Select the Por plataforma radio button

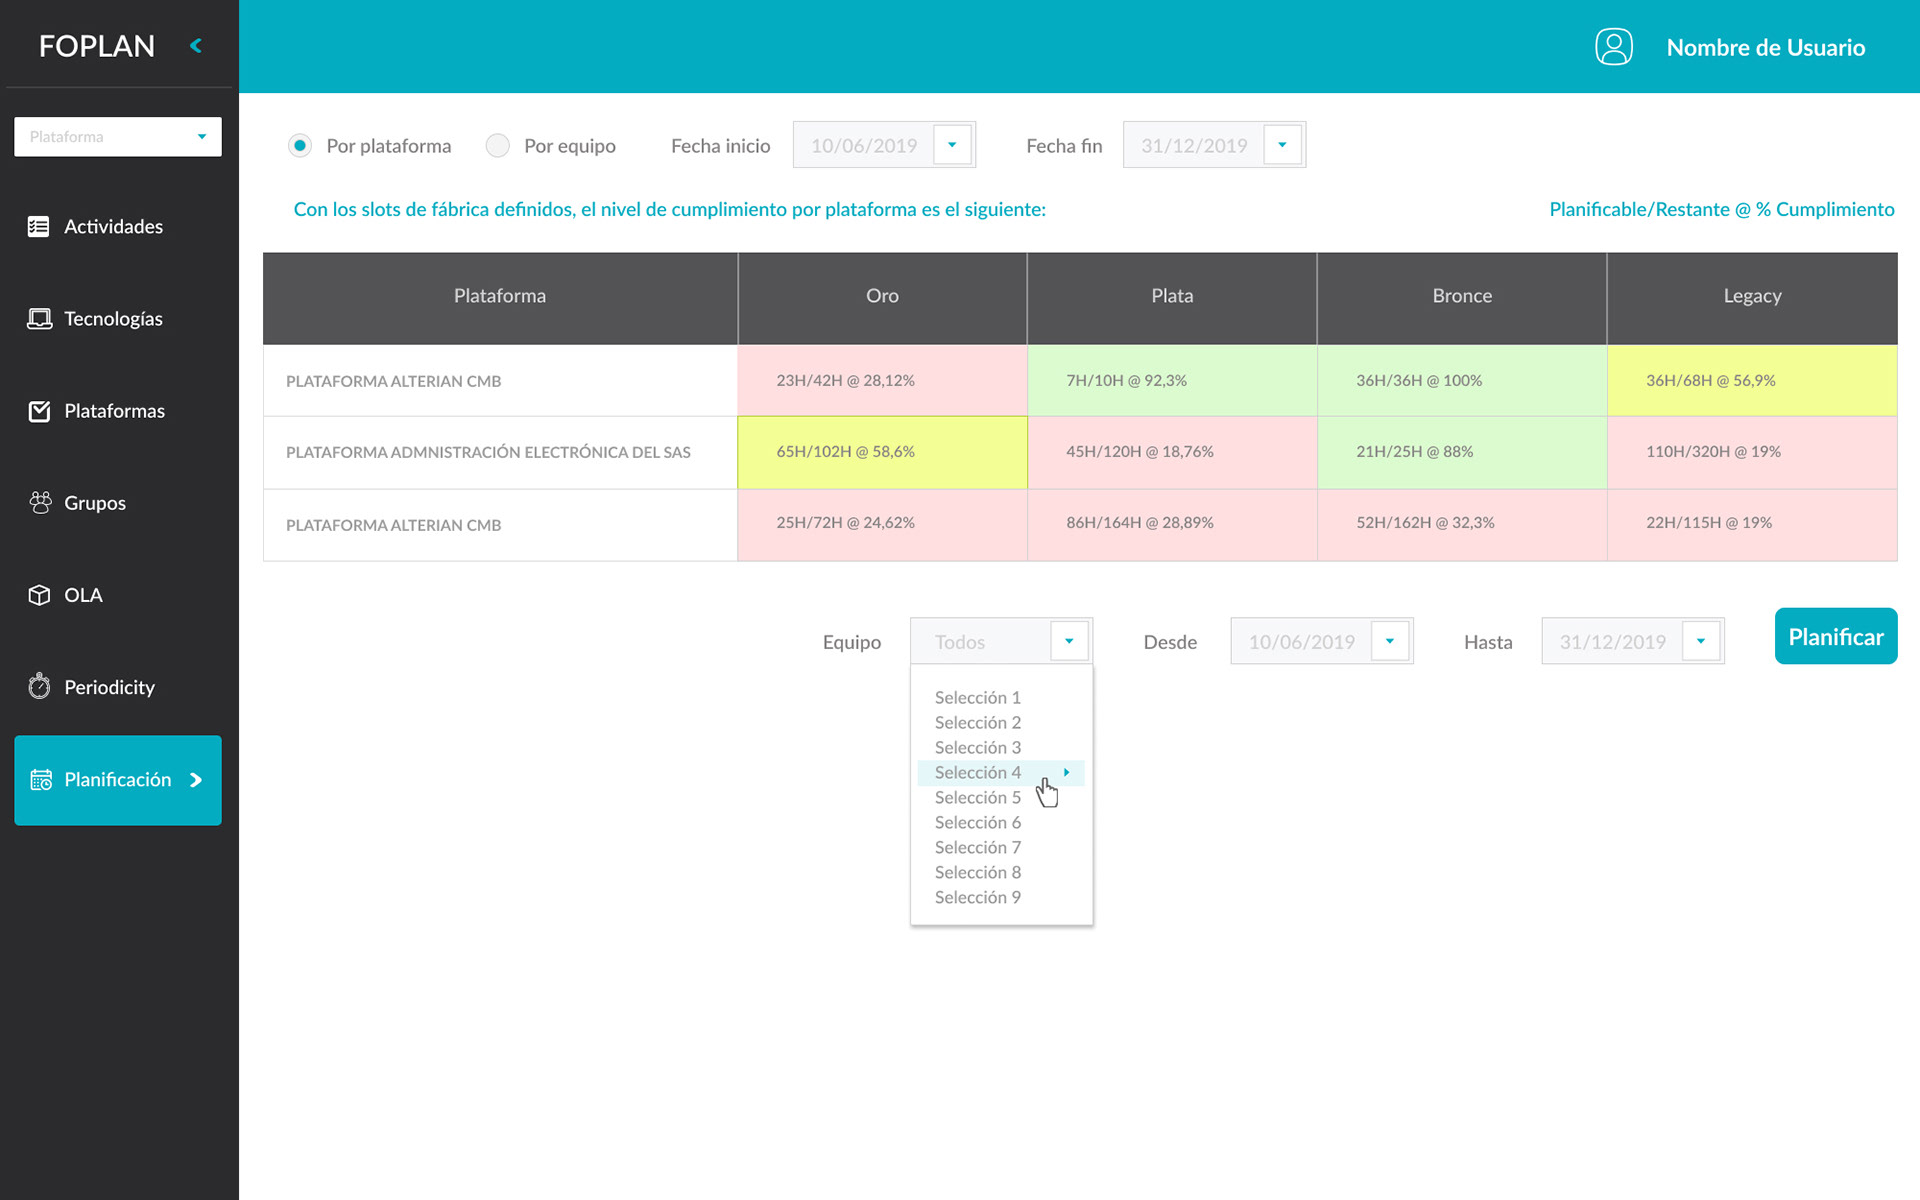(300, 146)
